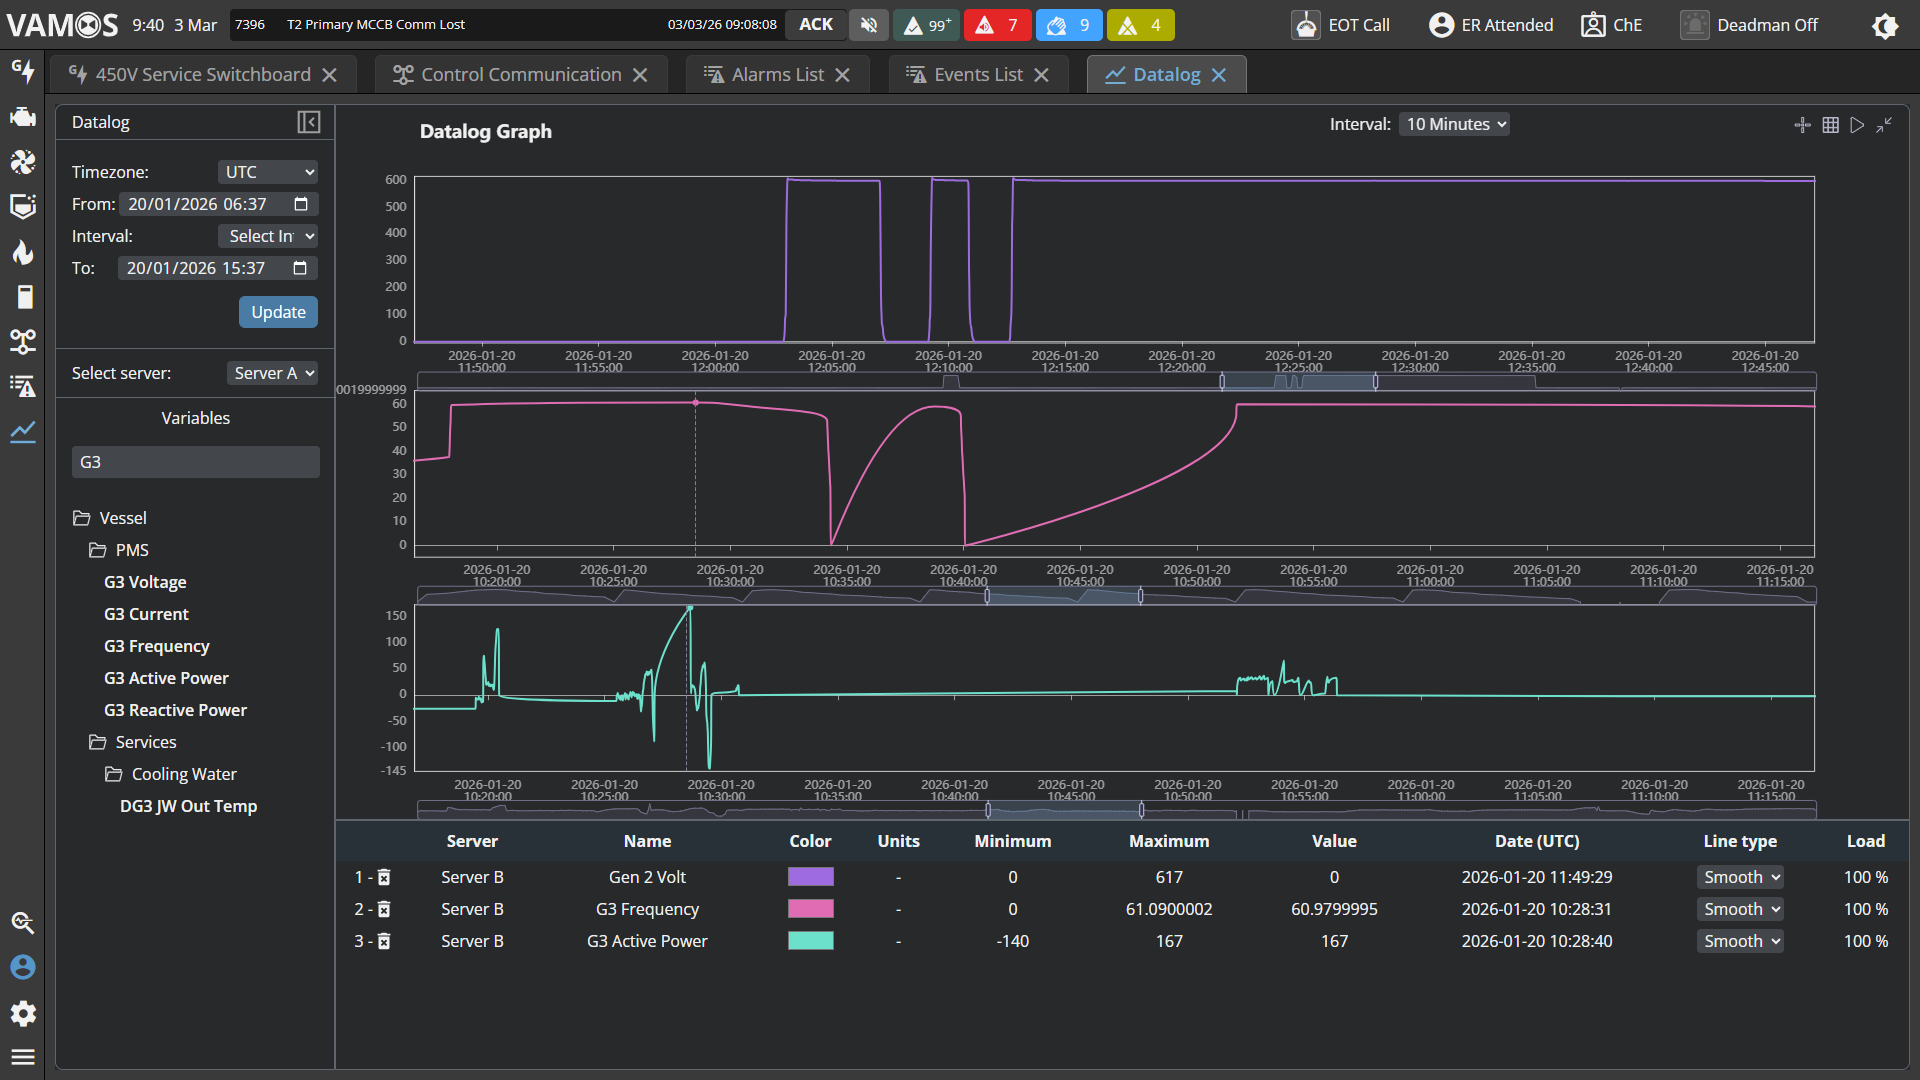
Task: Collapse the PMS tree folder
Action: coord(97,550)
